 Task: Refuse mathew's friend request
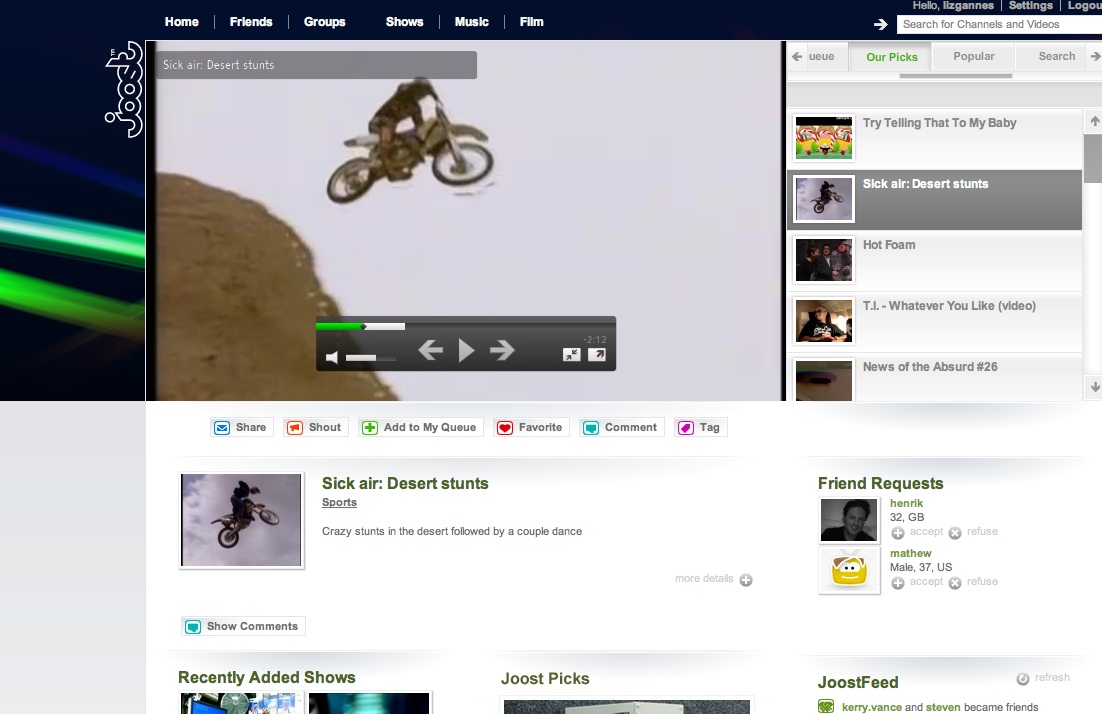973,582
